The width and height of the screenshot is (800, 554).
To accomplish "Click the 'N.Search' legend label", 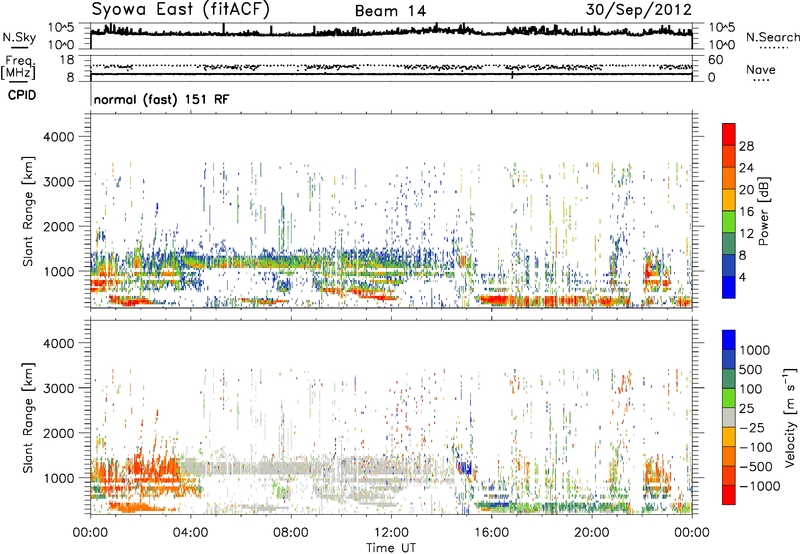I will [772, 37].
